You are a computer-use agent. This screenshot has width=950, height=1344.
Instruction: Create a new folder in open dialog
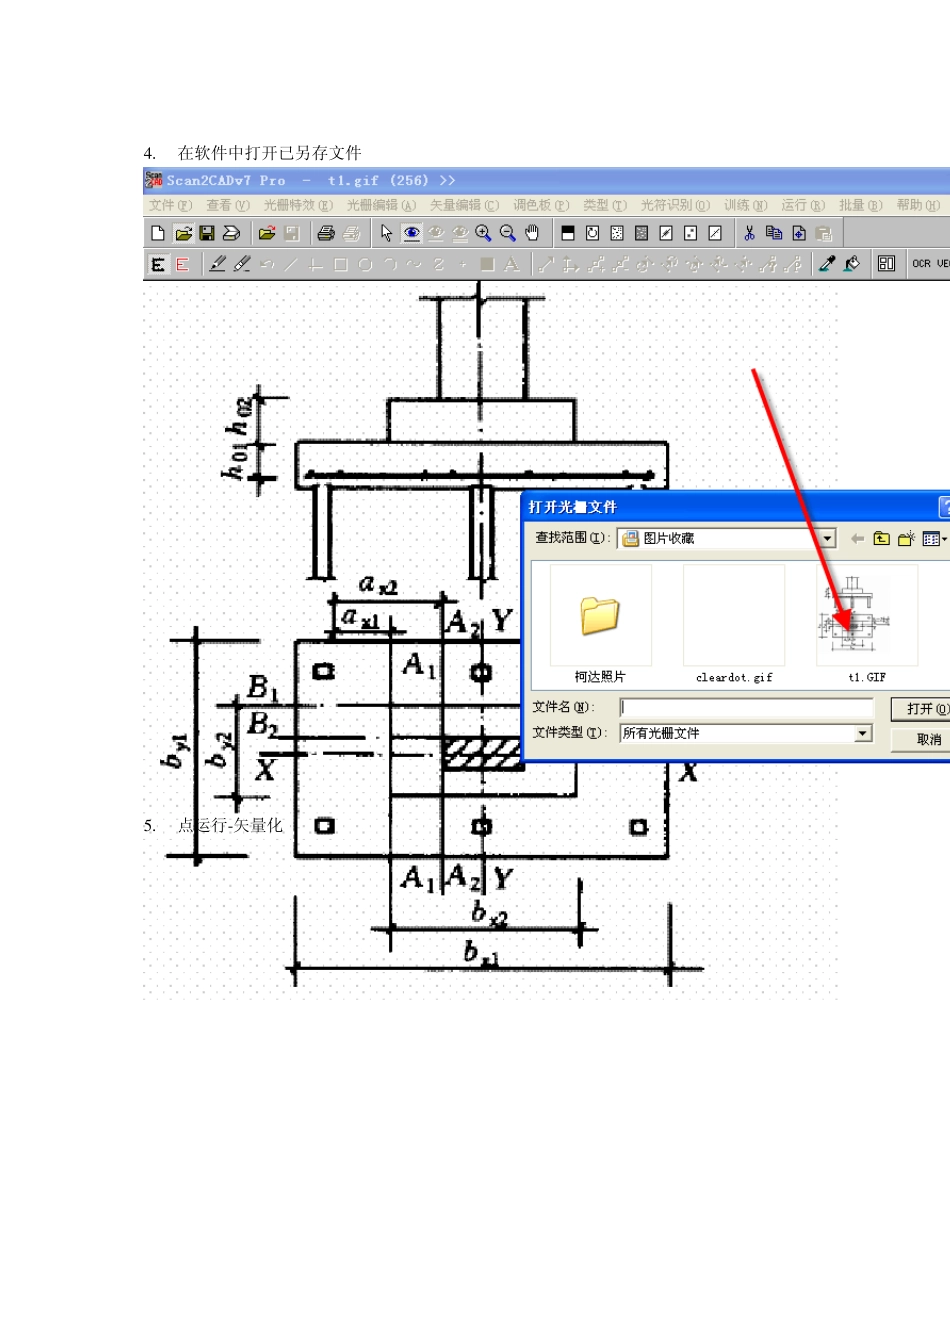[x=906, y=538]
